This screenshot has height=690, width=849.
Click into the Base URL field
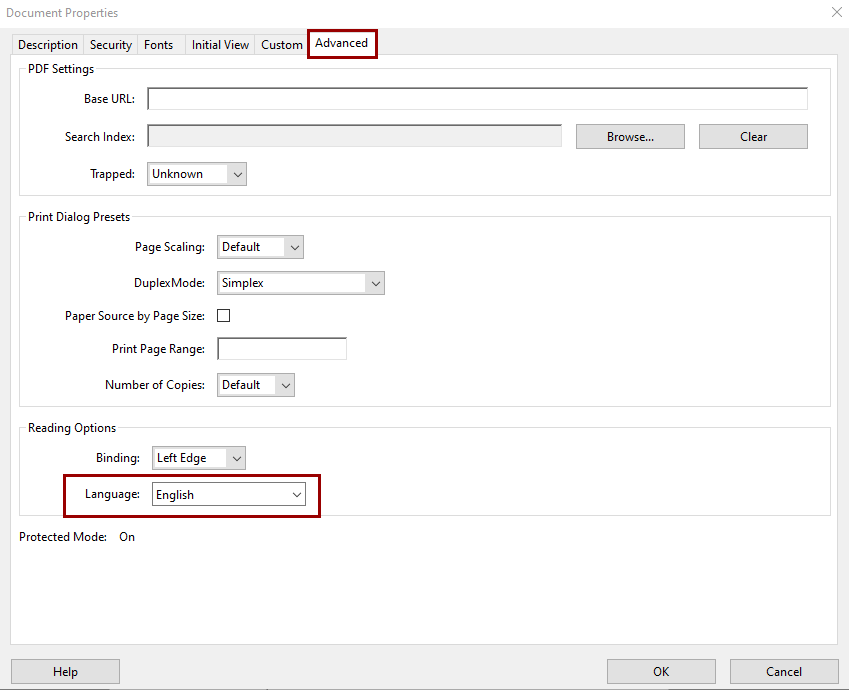(477, 99)
